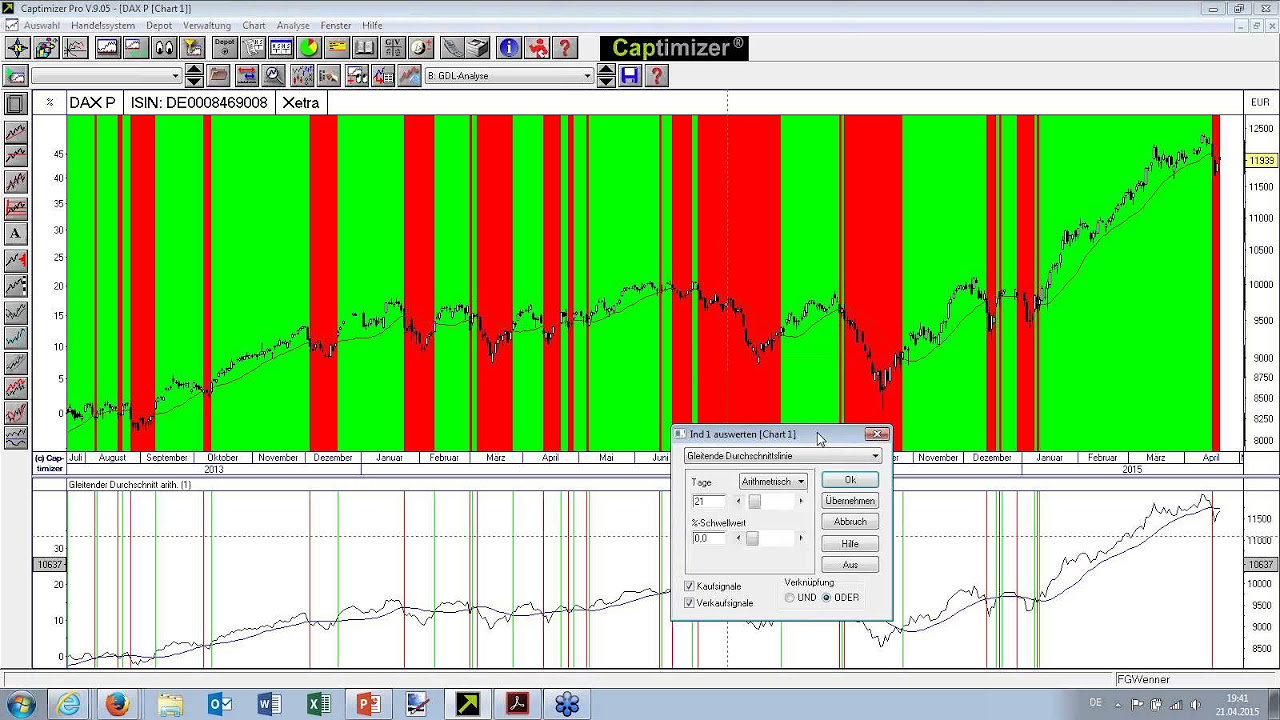Screen dimensions: 1280x720
Task: Open Excel from the taskbar
Action: (319, 704)
